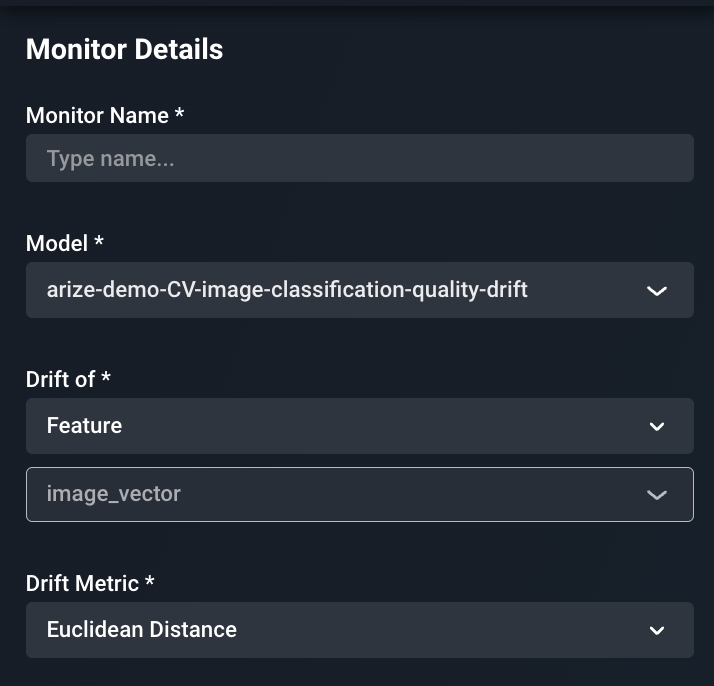
Task: Click the Euclidean Distance selected value
Action: coord(142,630)
